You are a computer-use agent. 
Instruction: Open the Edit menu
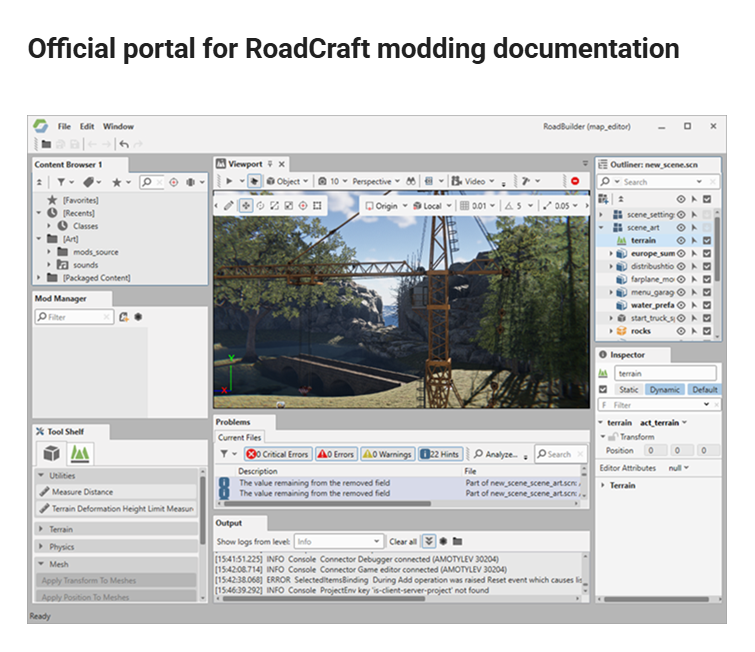click(x=87, y=126)
